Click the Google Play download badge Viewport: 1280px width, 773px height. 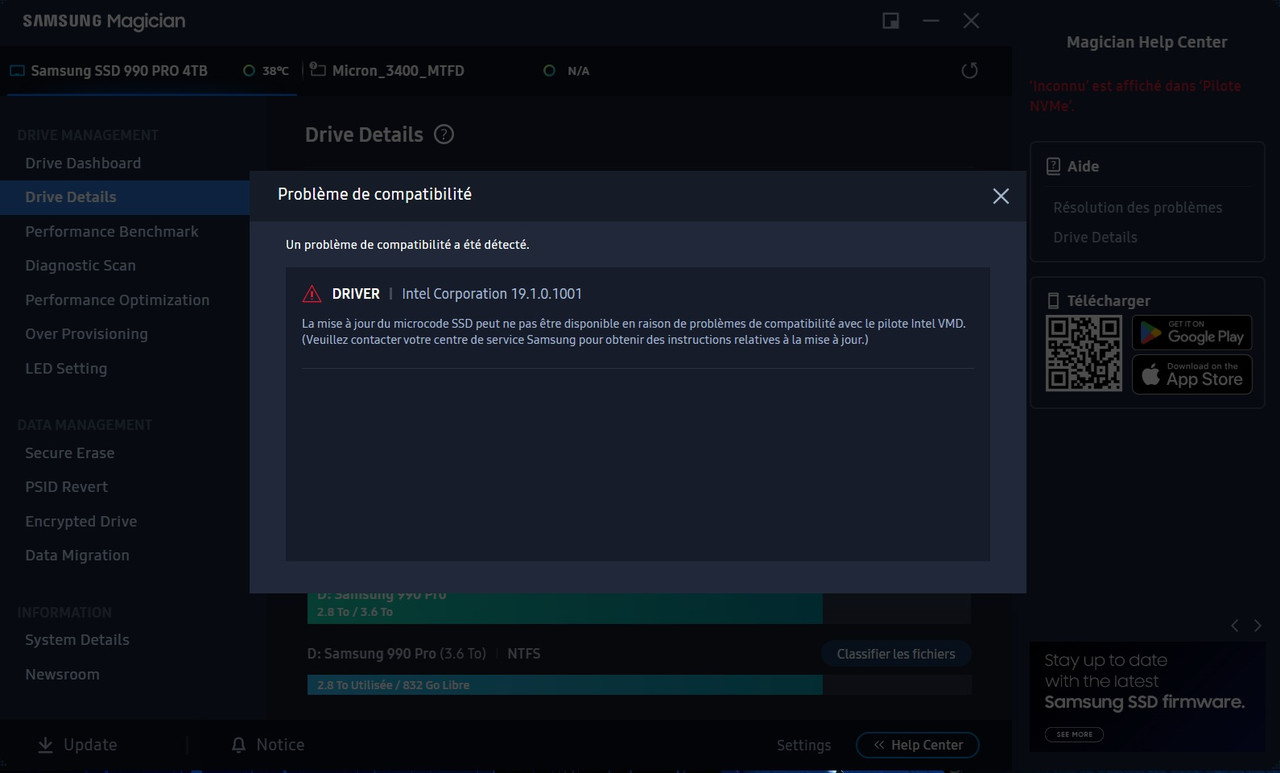click(1192, 333)
